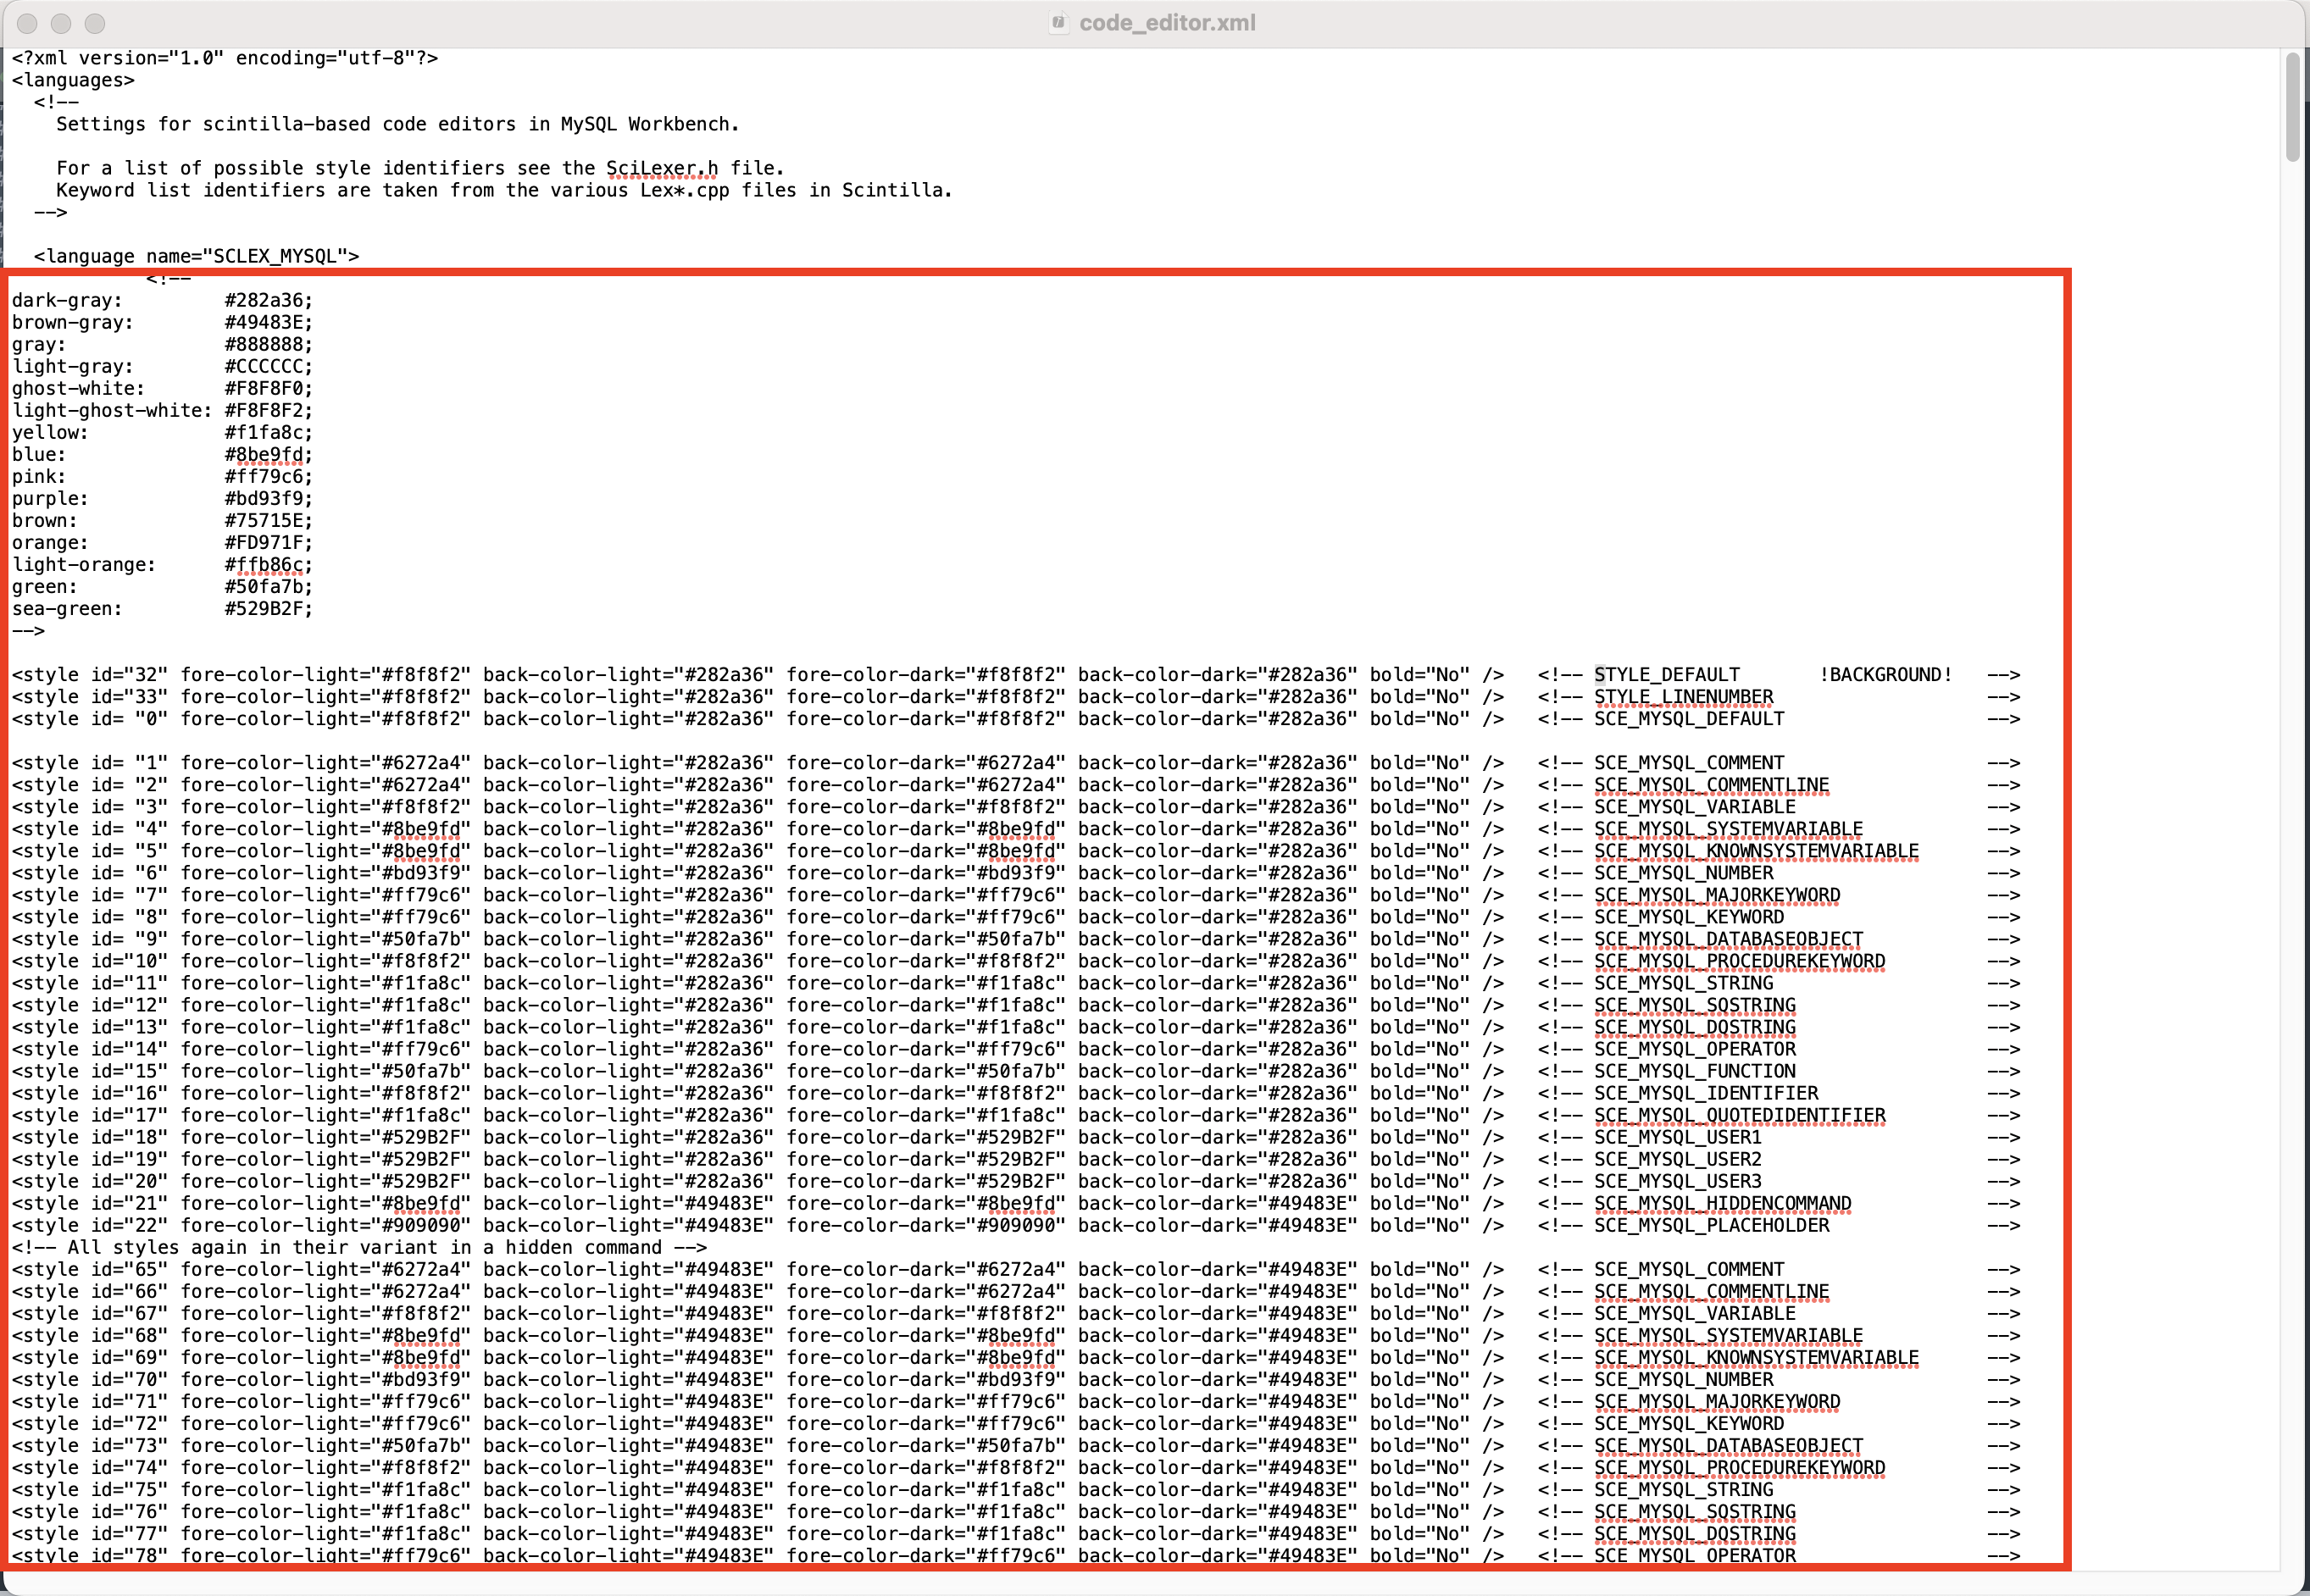Screen dimensions: 2310x1596
Task: Click the code_editor.xml window title
Action: tap(1166, 23)
